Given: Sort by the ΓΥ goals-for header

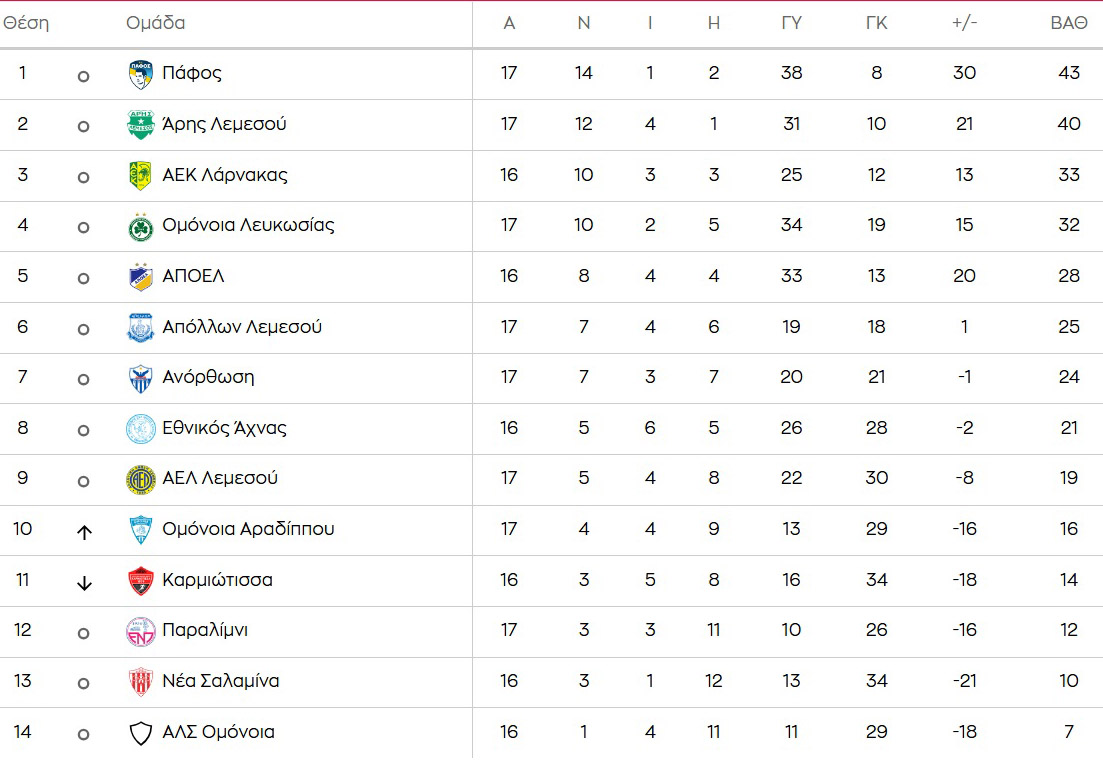Looking at the screenshot, I should (791, 24).
